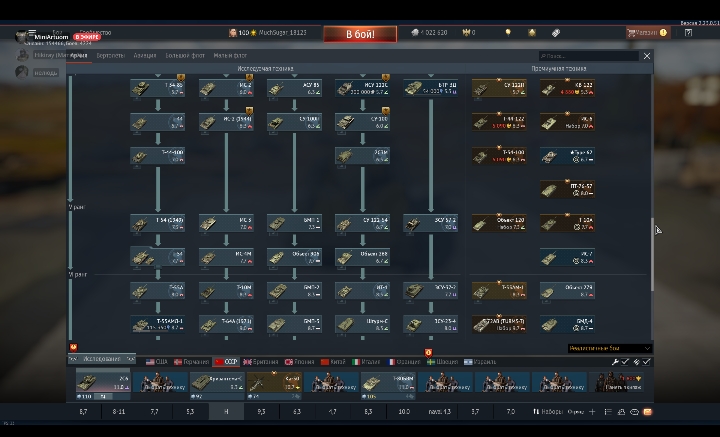The height and width of the screenshot is (437, 720).
Task: Open the hamburger main menu
Action: (32, 33)
